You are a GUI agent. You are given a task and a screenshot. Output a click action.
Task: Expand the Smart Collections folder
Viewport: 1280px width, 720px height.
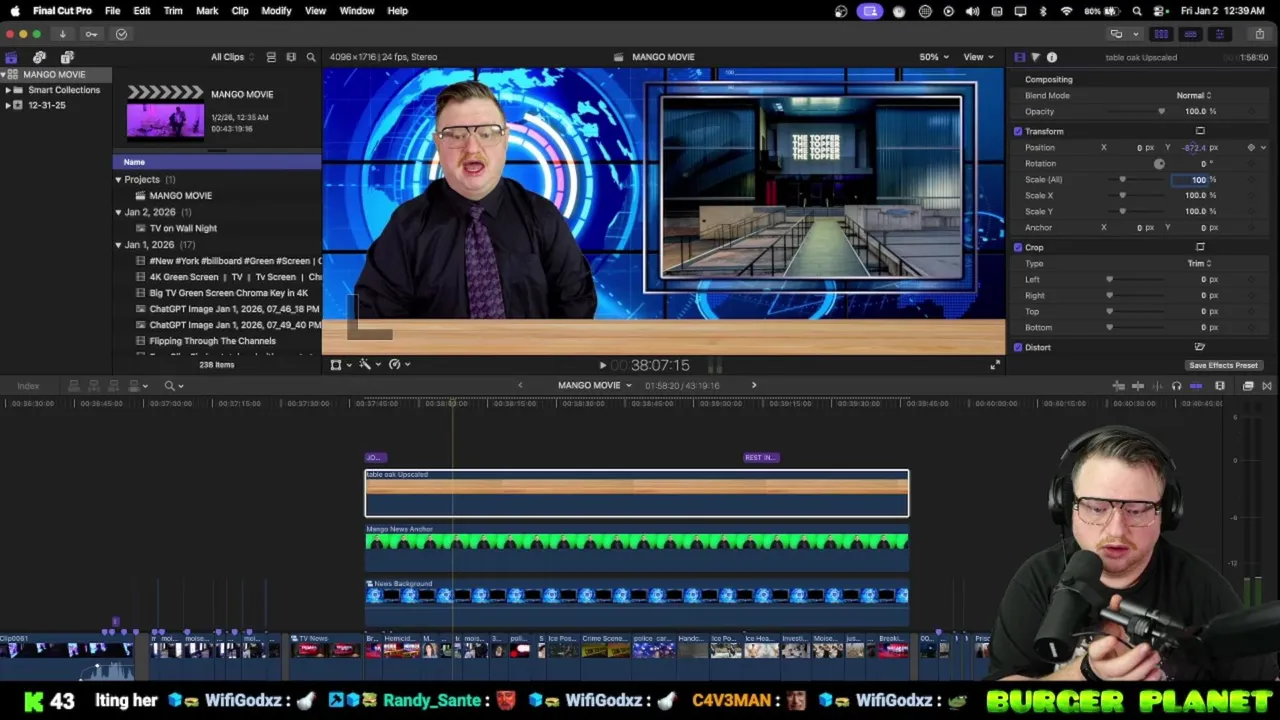pos(8,90)
